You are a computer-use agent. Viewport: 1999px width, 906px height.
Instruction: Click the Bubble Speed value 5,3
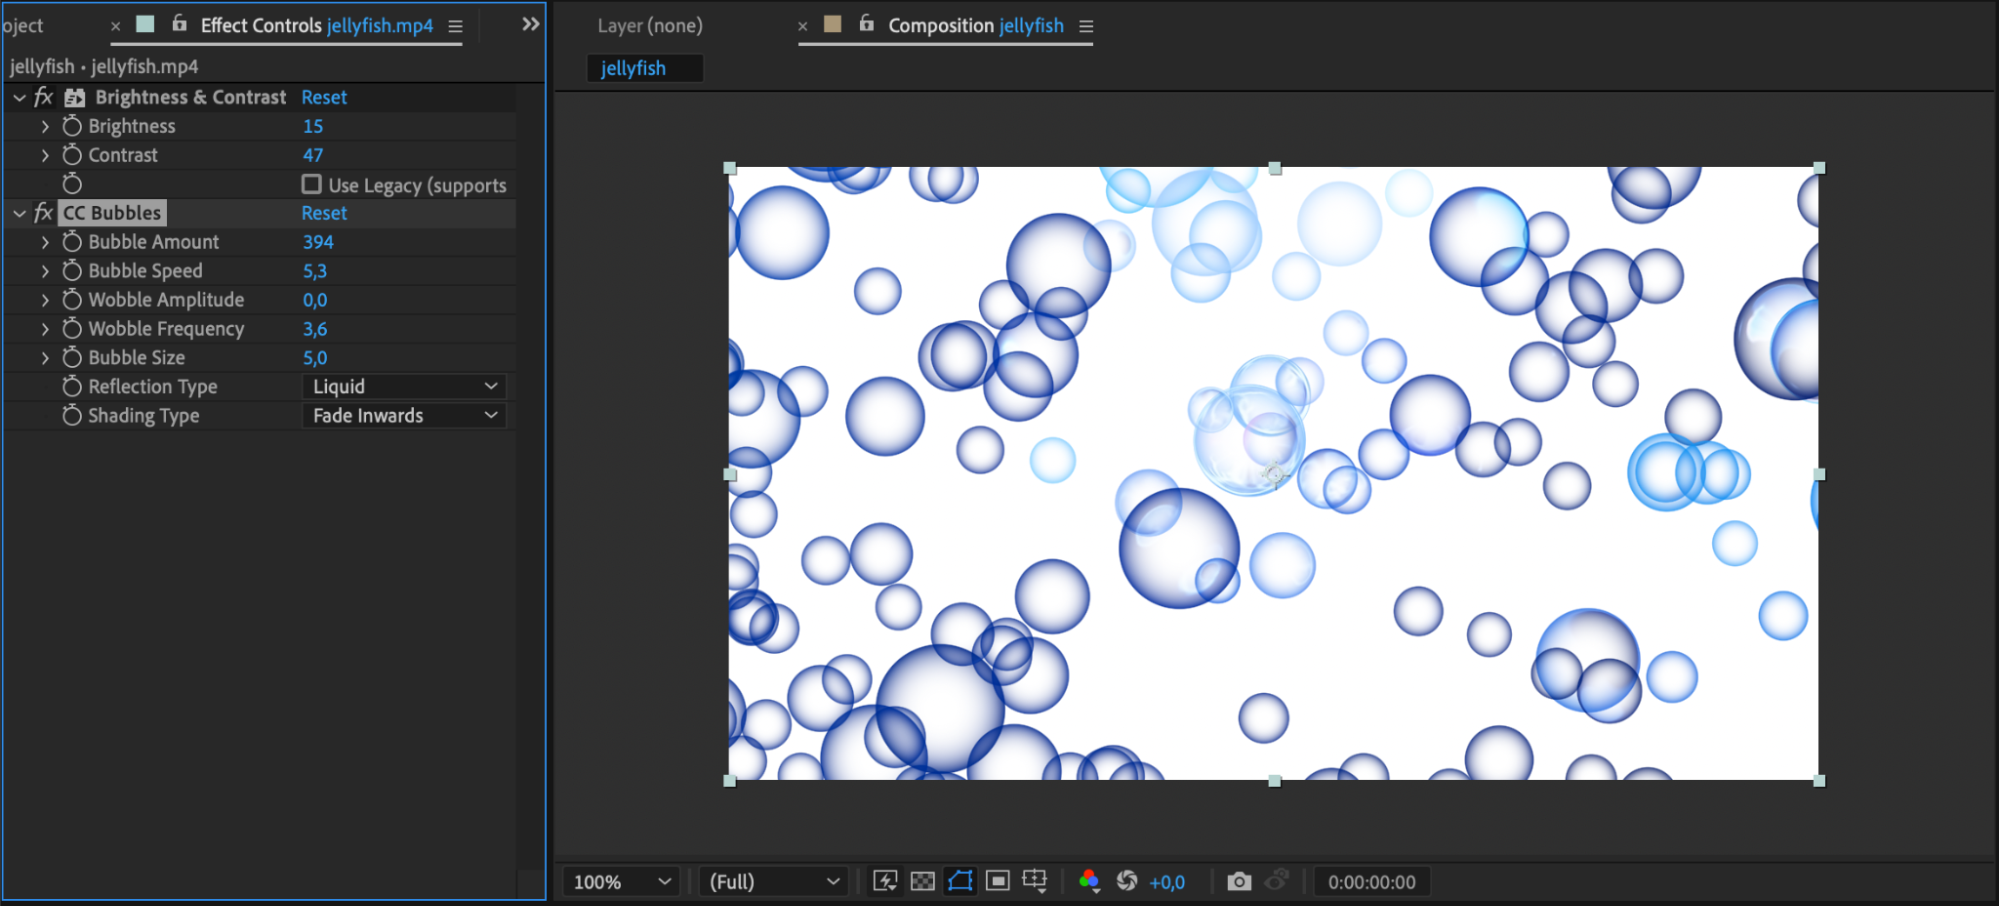(x=315, y=271)
